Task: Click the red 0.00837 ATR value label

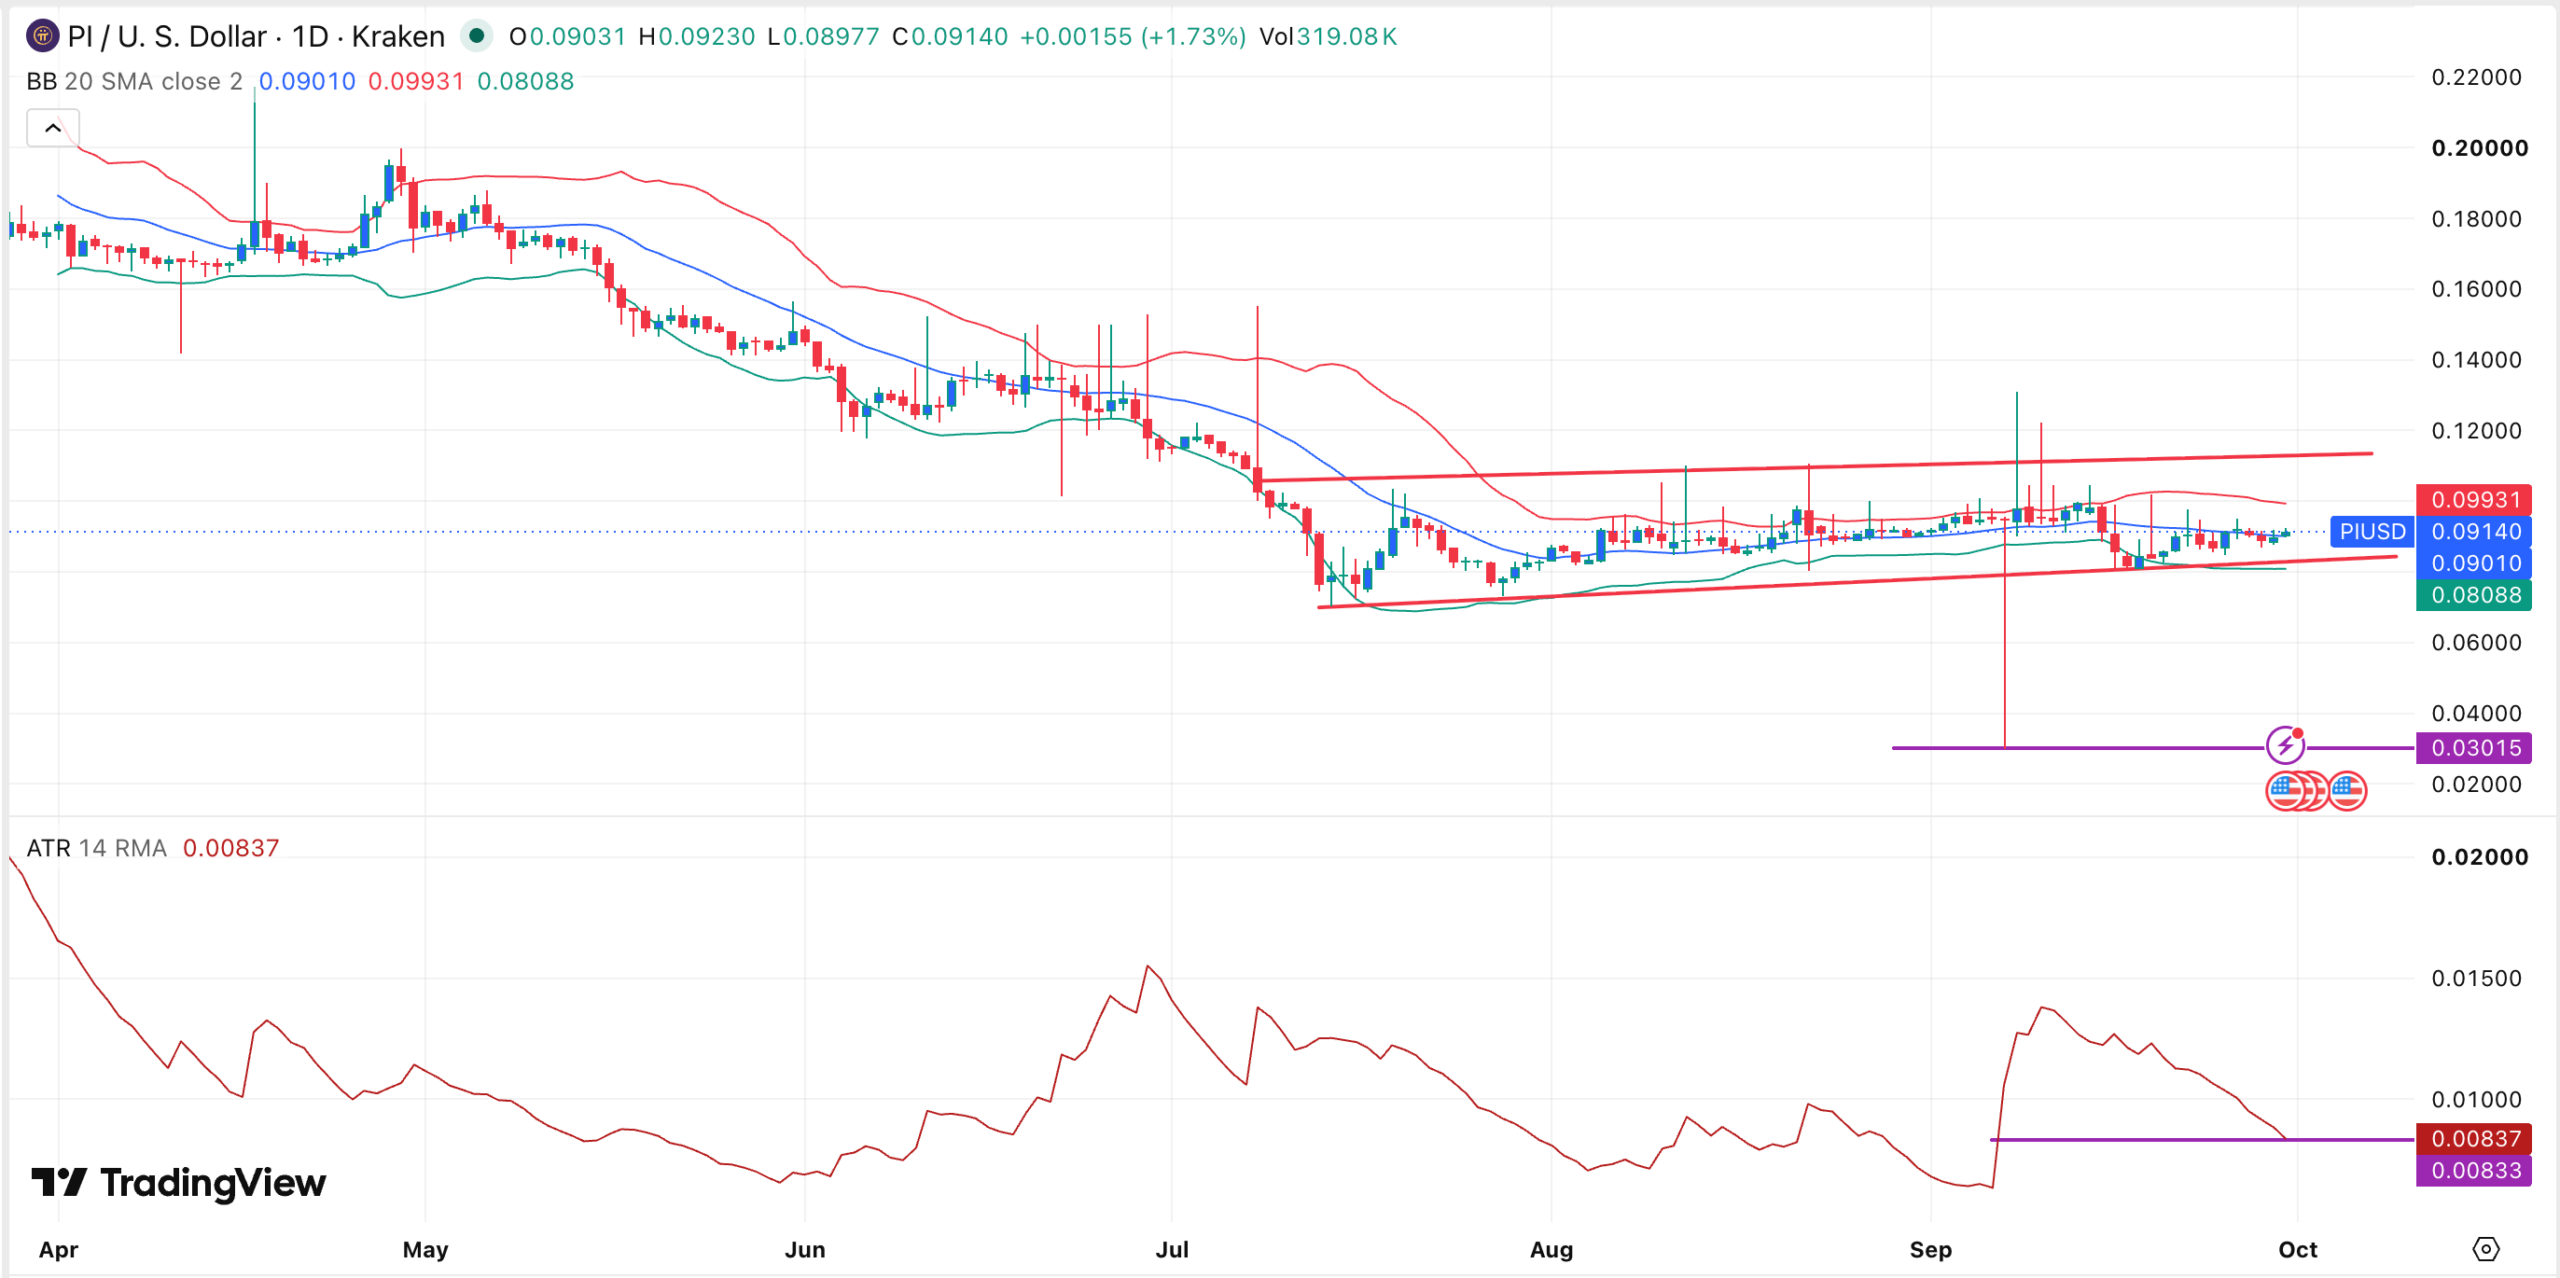Action: 2474,1139
